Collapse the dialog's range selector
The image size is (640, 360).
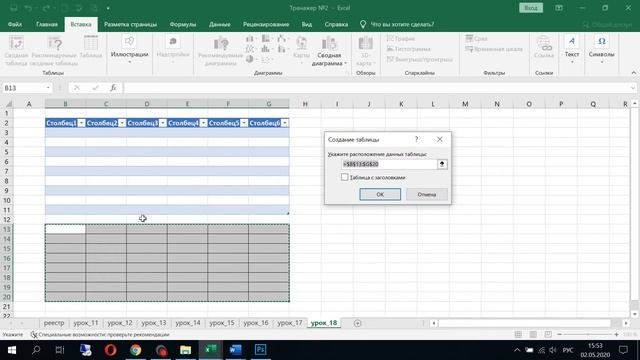click(442, 164)
